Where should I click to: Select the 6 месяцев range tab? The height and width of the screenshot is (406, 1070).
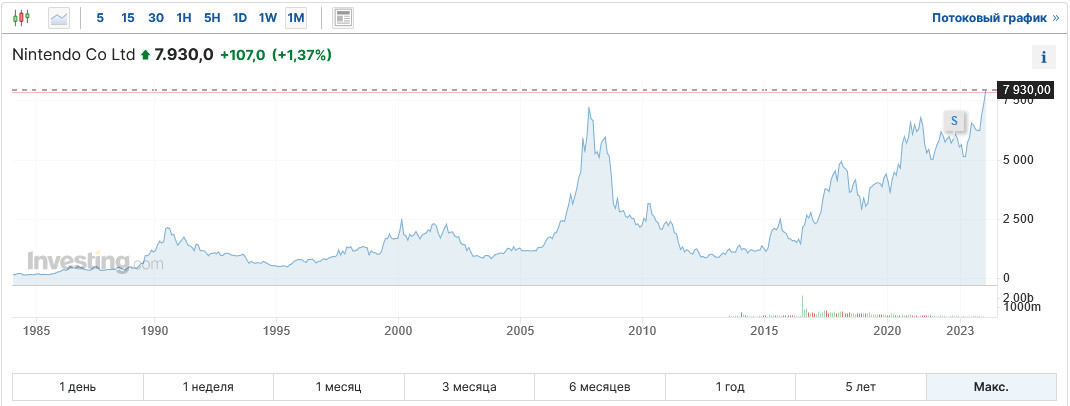[x=600, y=387]
